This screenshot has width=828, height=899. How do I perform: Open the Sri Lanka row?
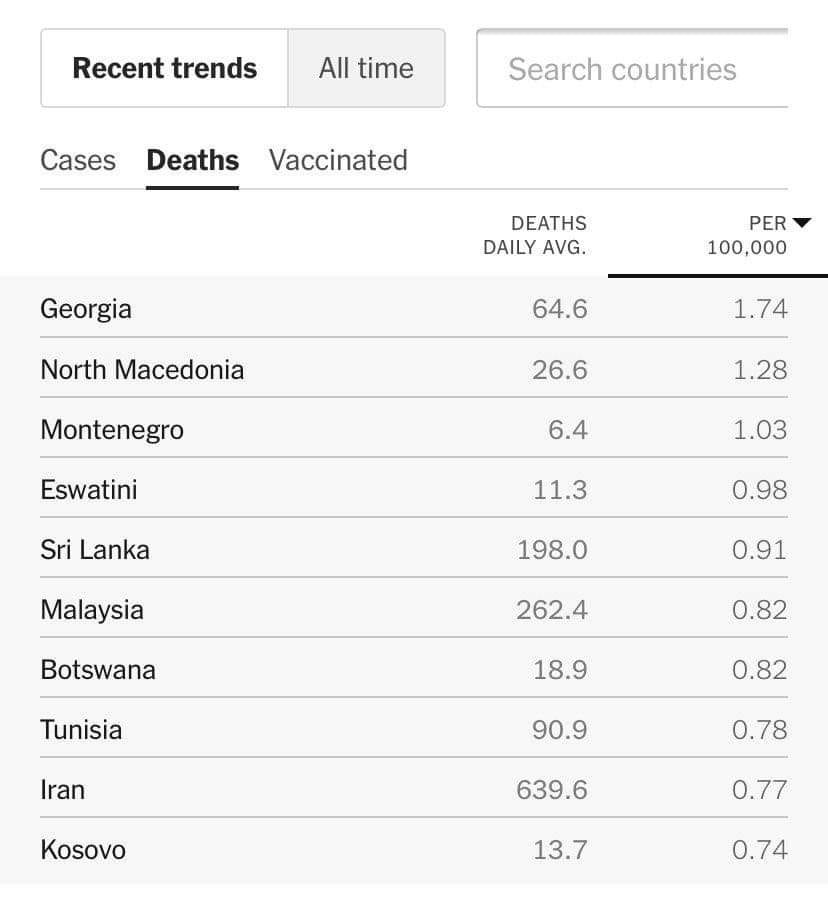point(414,549)
